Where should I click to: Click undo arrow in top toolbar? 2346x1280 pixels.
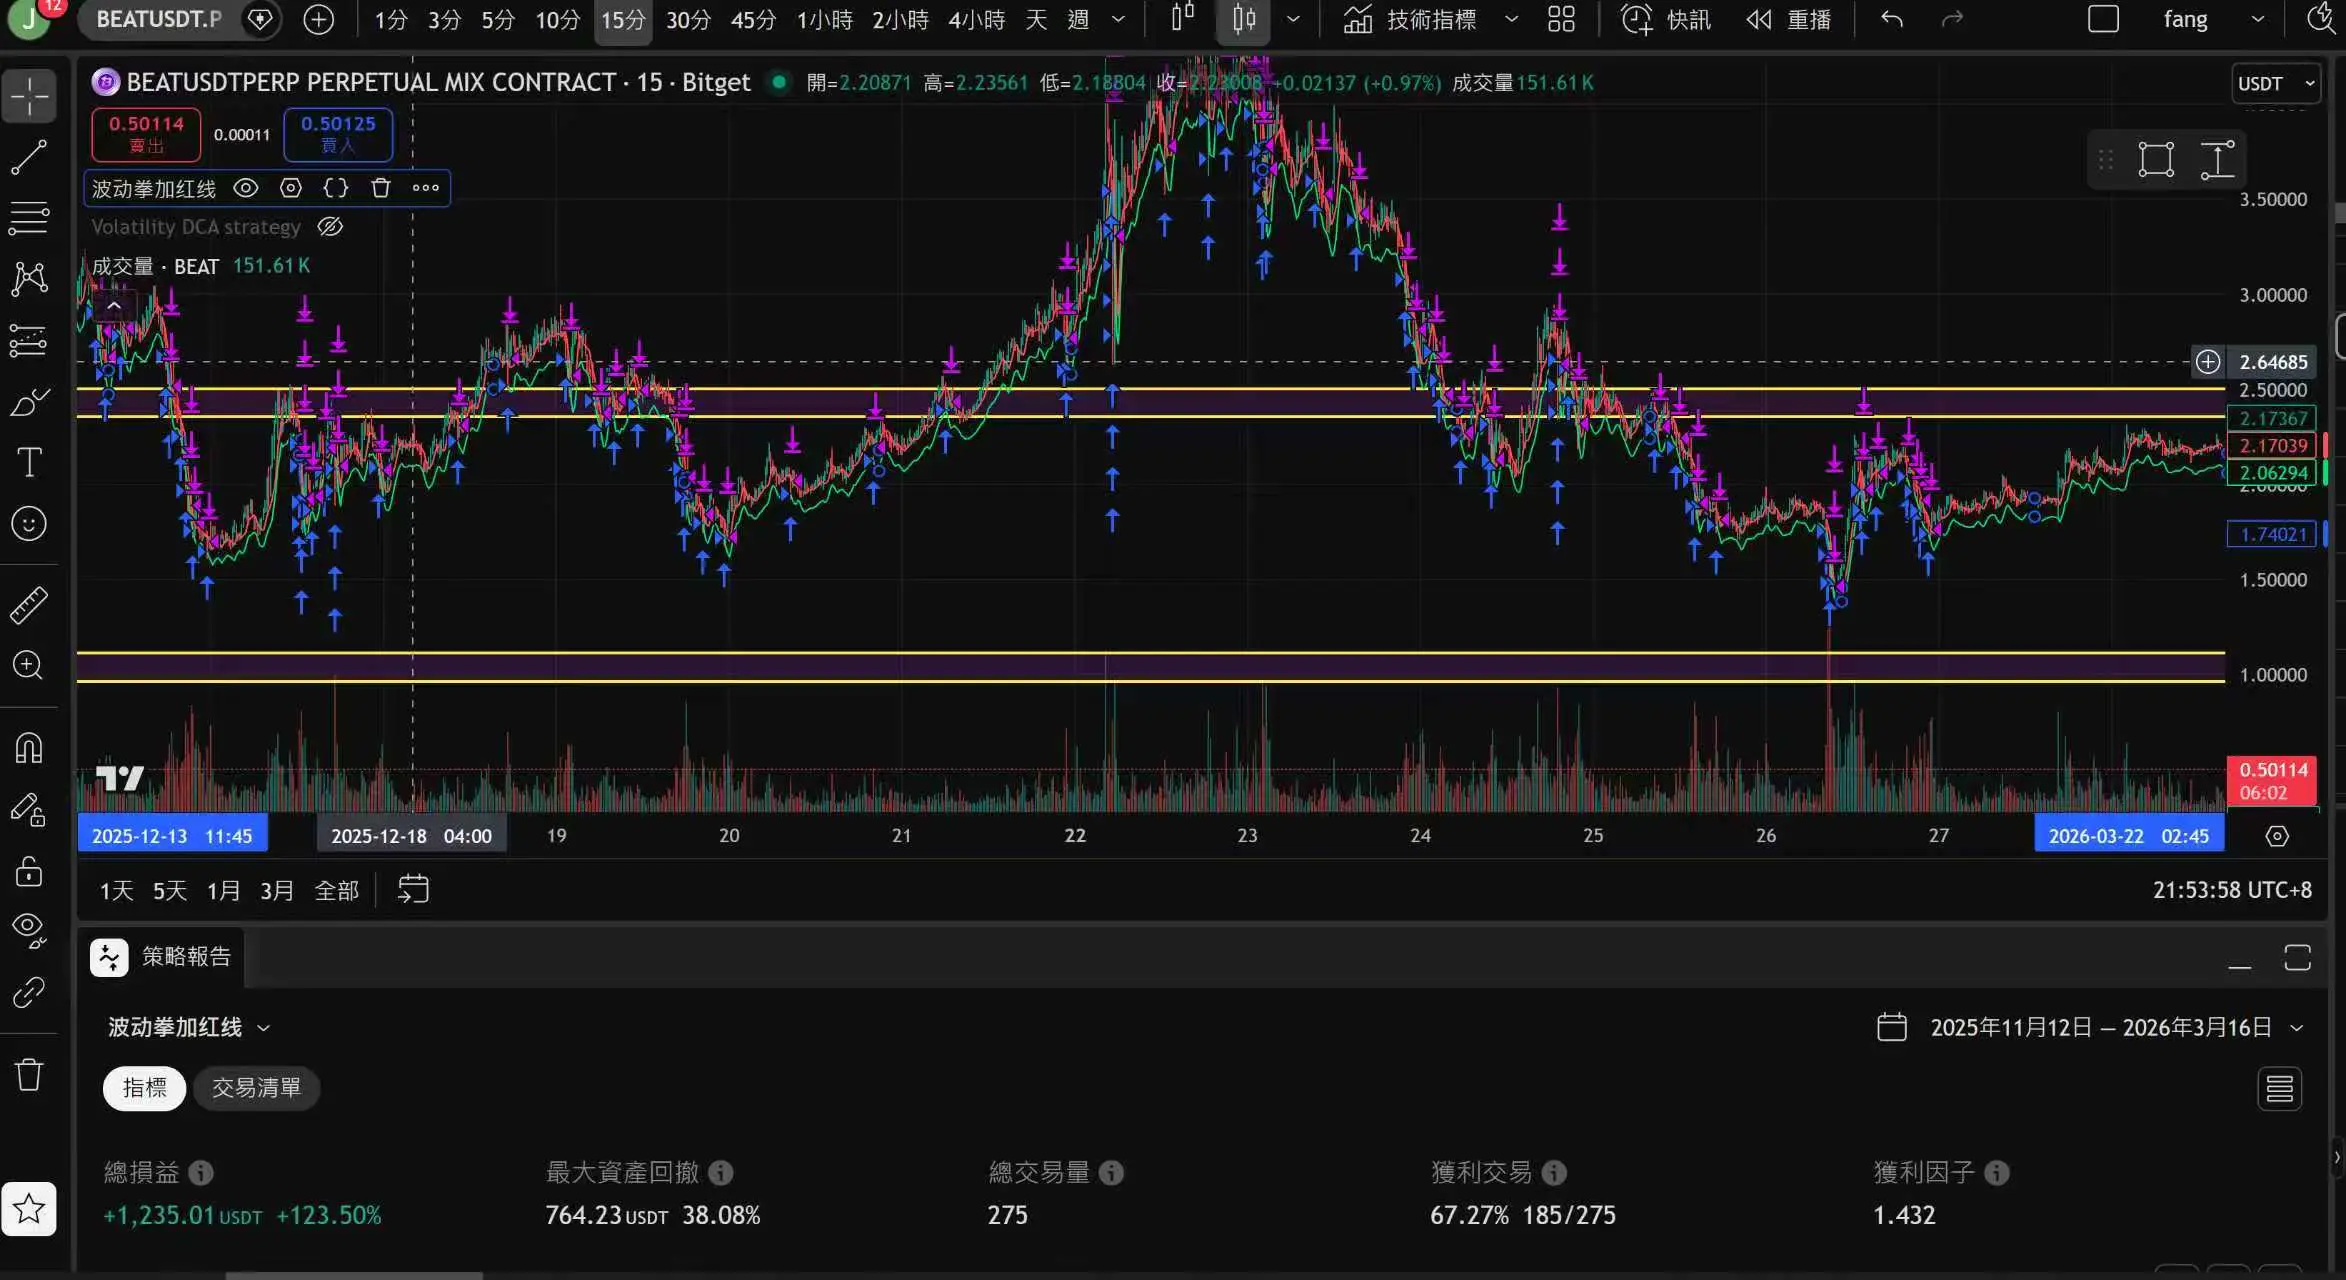tap(1891, 19)
